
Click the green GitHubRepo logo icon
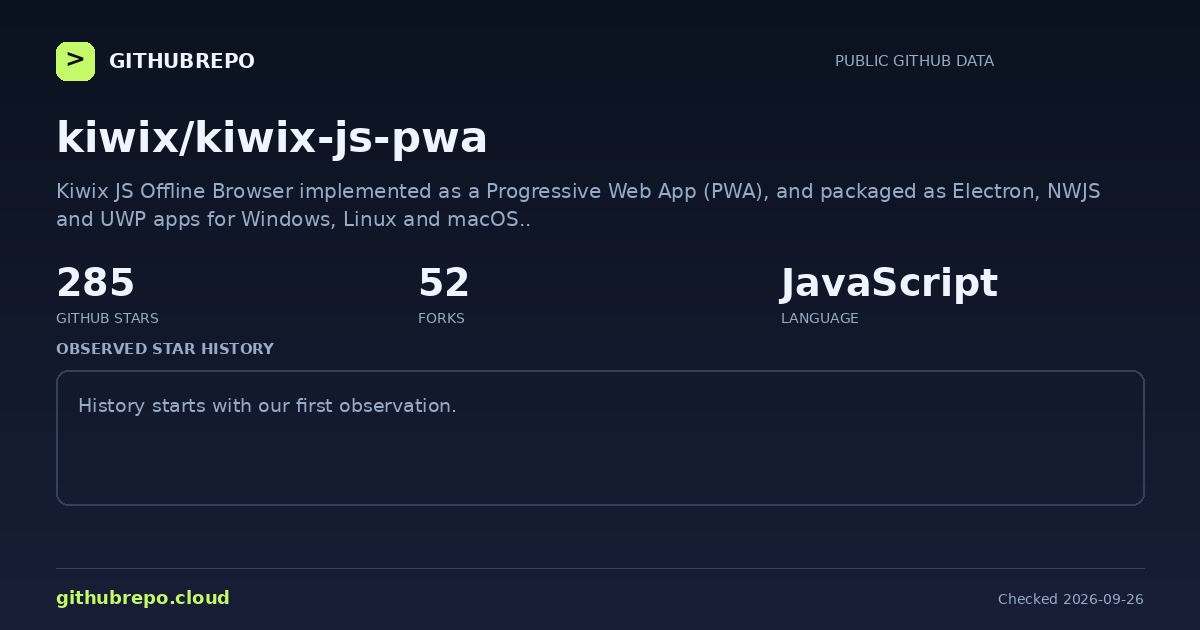click(75, 61)
